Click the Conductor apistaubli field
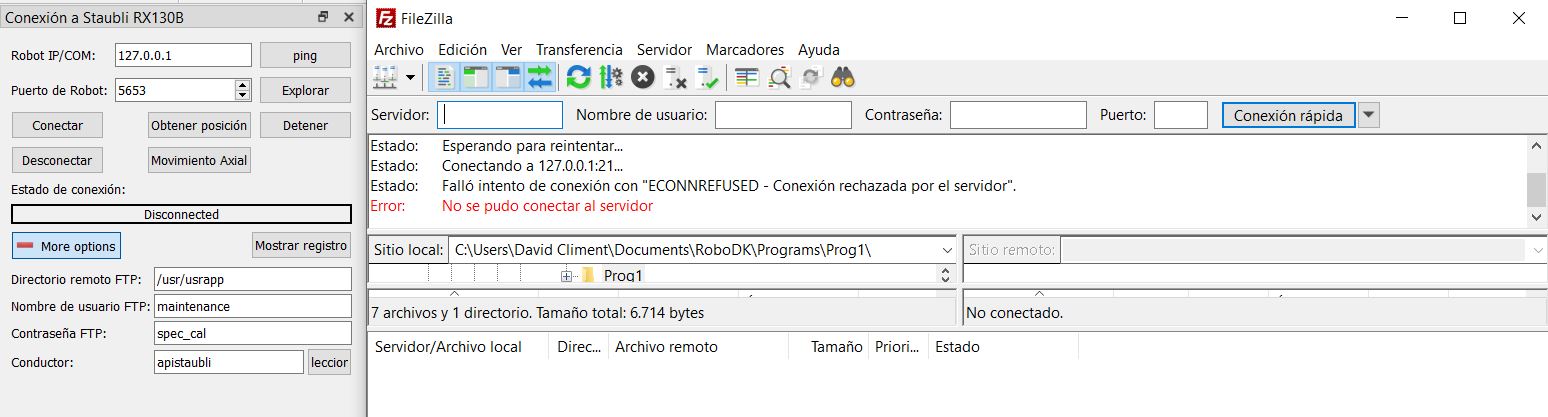This screenshot has height=417, width=1548. click(229, 362)
